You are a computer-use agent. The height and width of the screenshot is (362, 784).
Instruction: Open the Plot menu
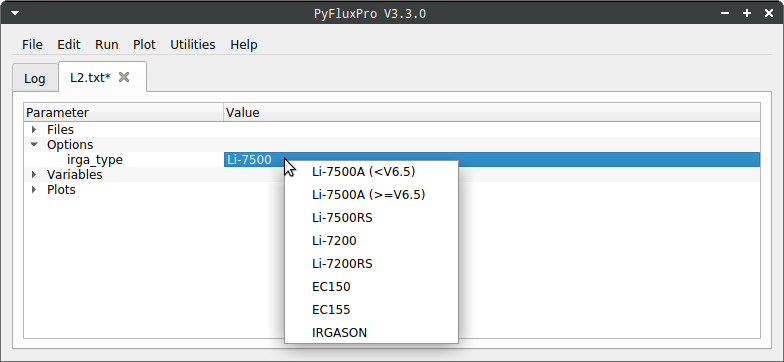(x=144, y=44)
